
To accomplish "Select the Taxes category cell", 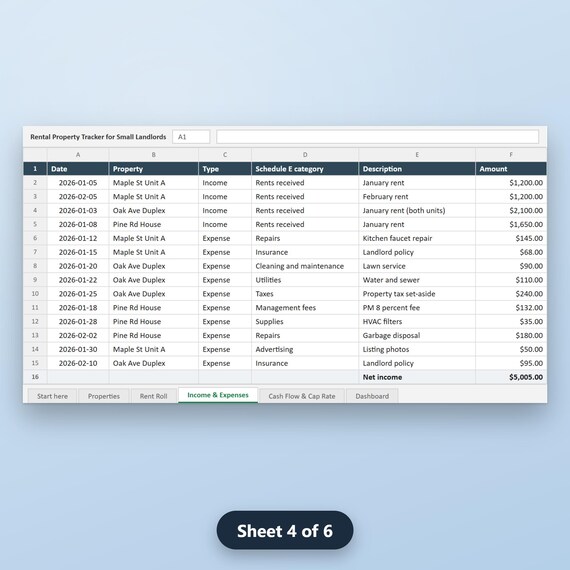I will click(305, 294).
